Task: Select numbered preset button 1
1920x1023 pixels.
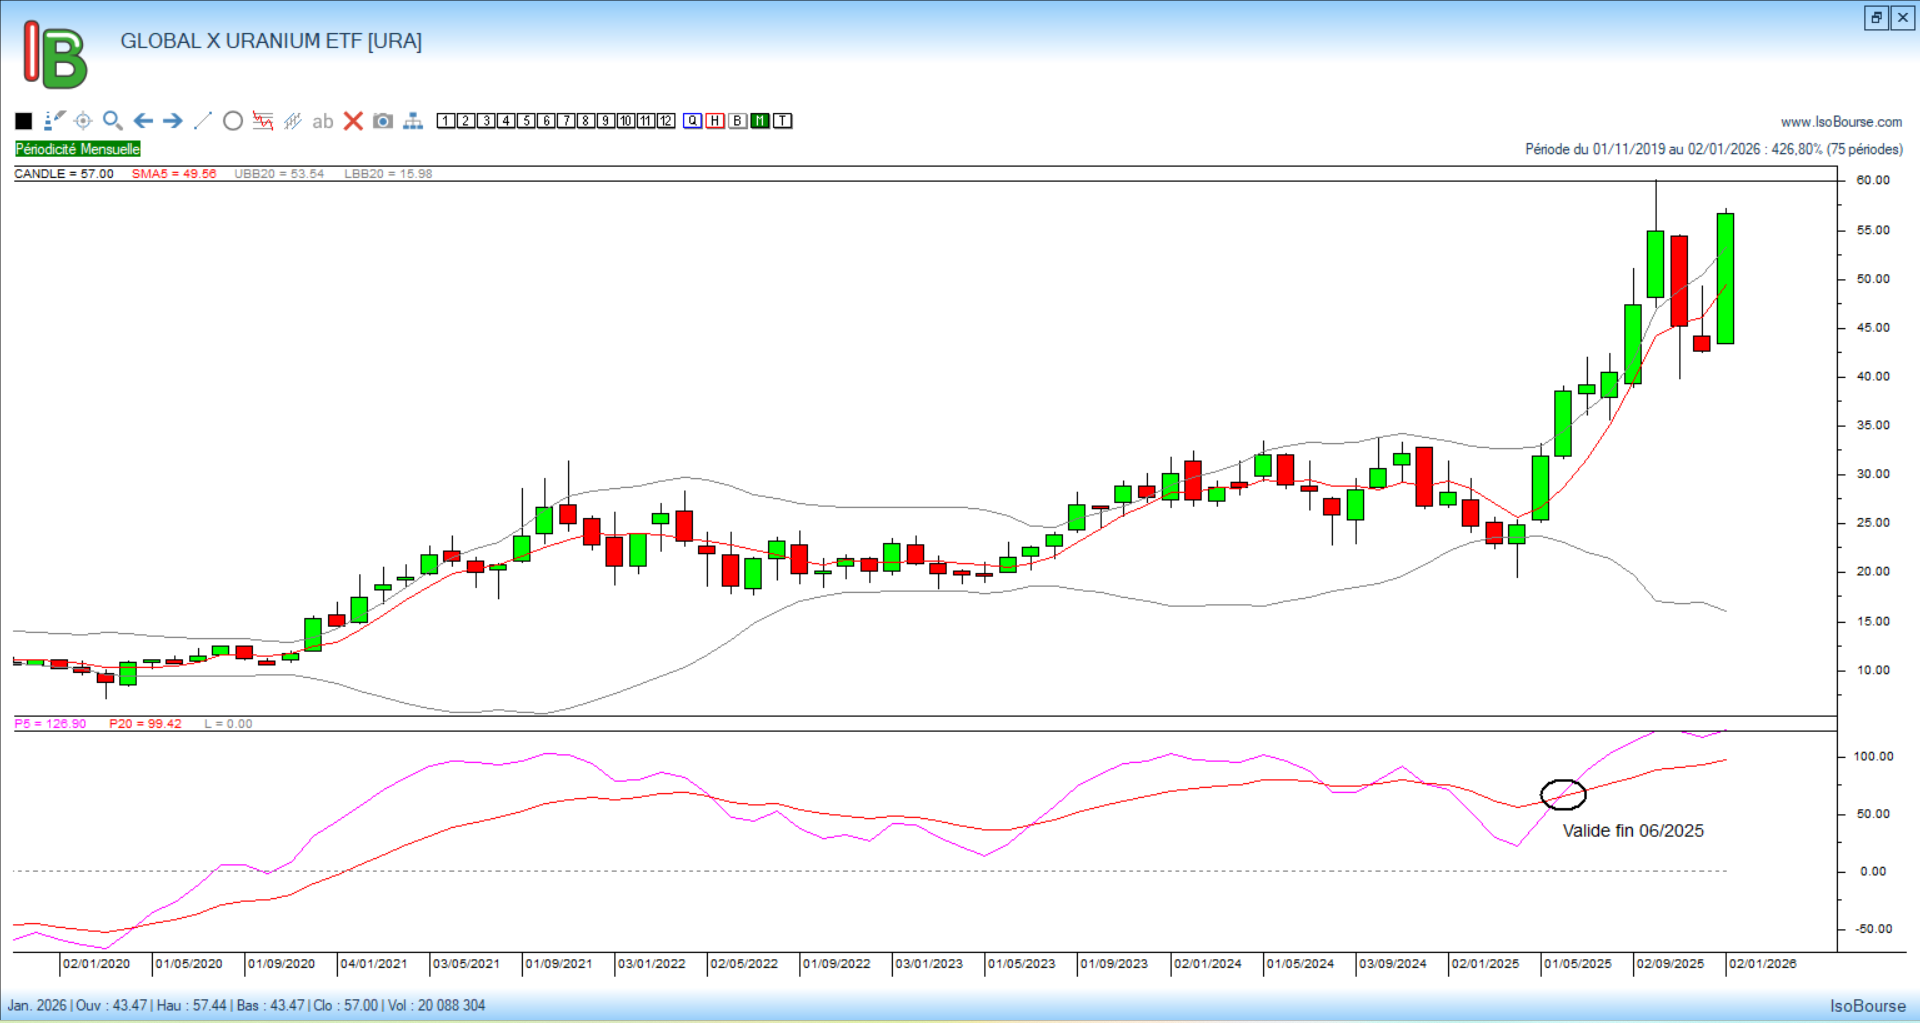Action: (446, 121)
